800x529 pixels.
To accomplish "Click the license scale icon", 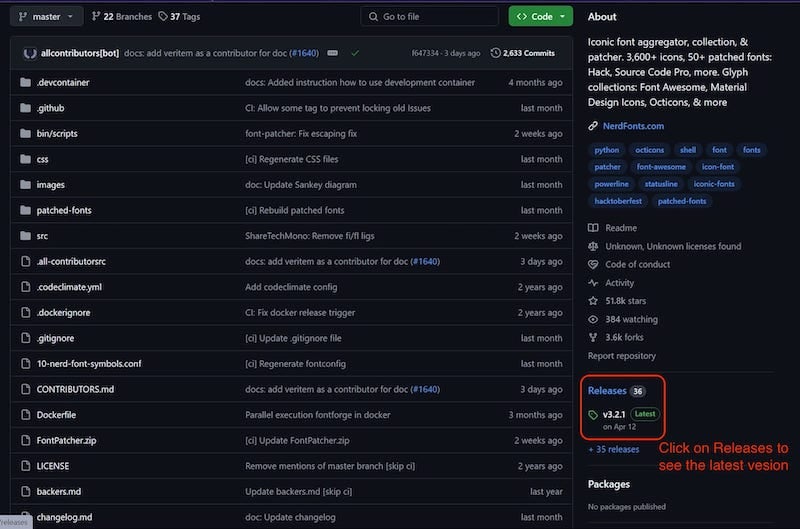I will pyautogui.click(x=593, y=246).
